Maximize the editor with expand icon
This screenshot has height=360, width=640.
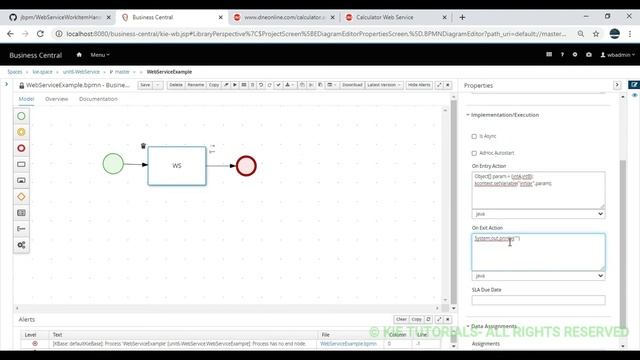(439, 85)
